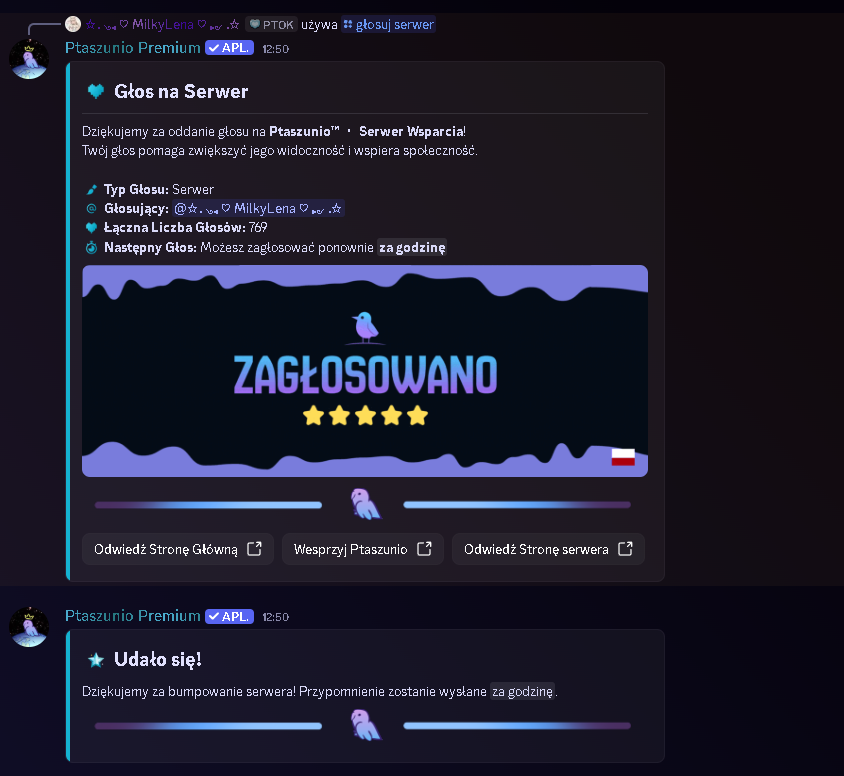This screenshot has width=844, height=776.
Task: Open the PTOK server tag badge
Action: (x=271, y=25)
